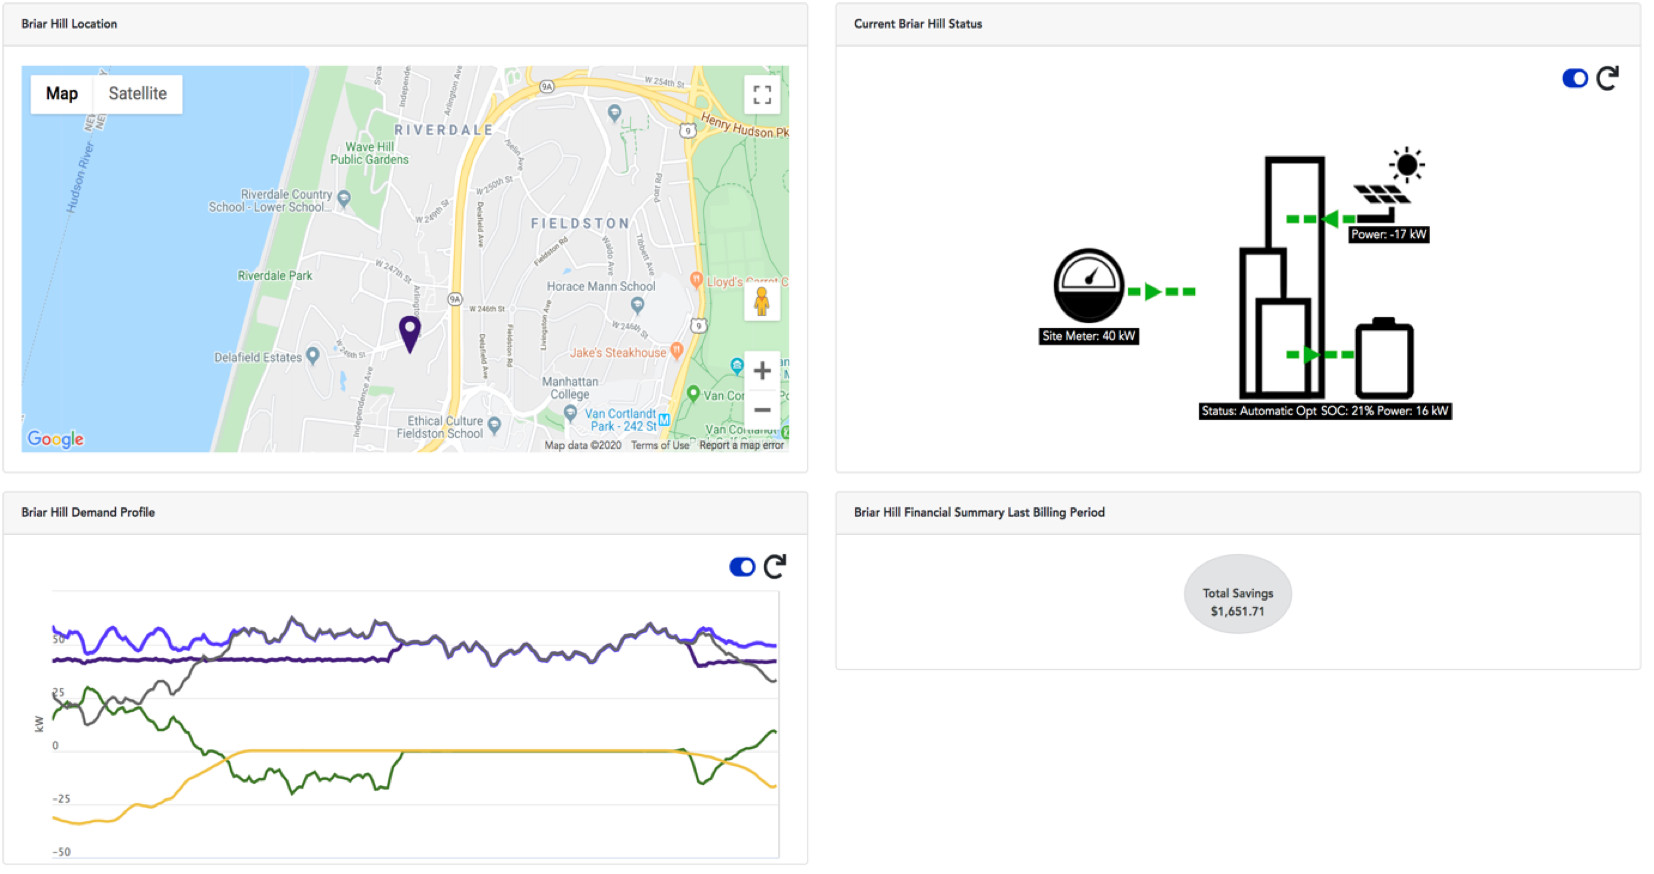The height and width of the screenshot is (874, 1654).
Task: Click the RIVERDALE neighborhood label
Action: (444, 130)
